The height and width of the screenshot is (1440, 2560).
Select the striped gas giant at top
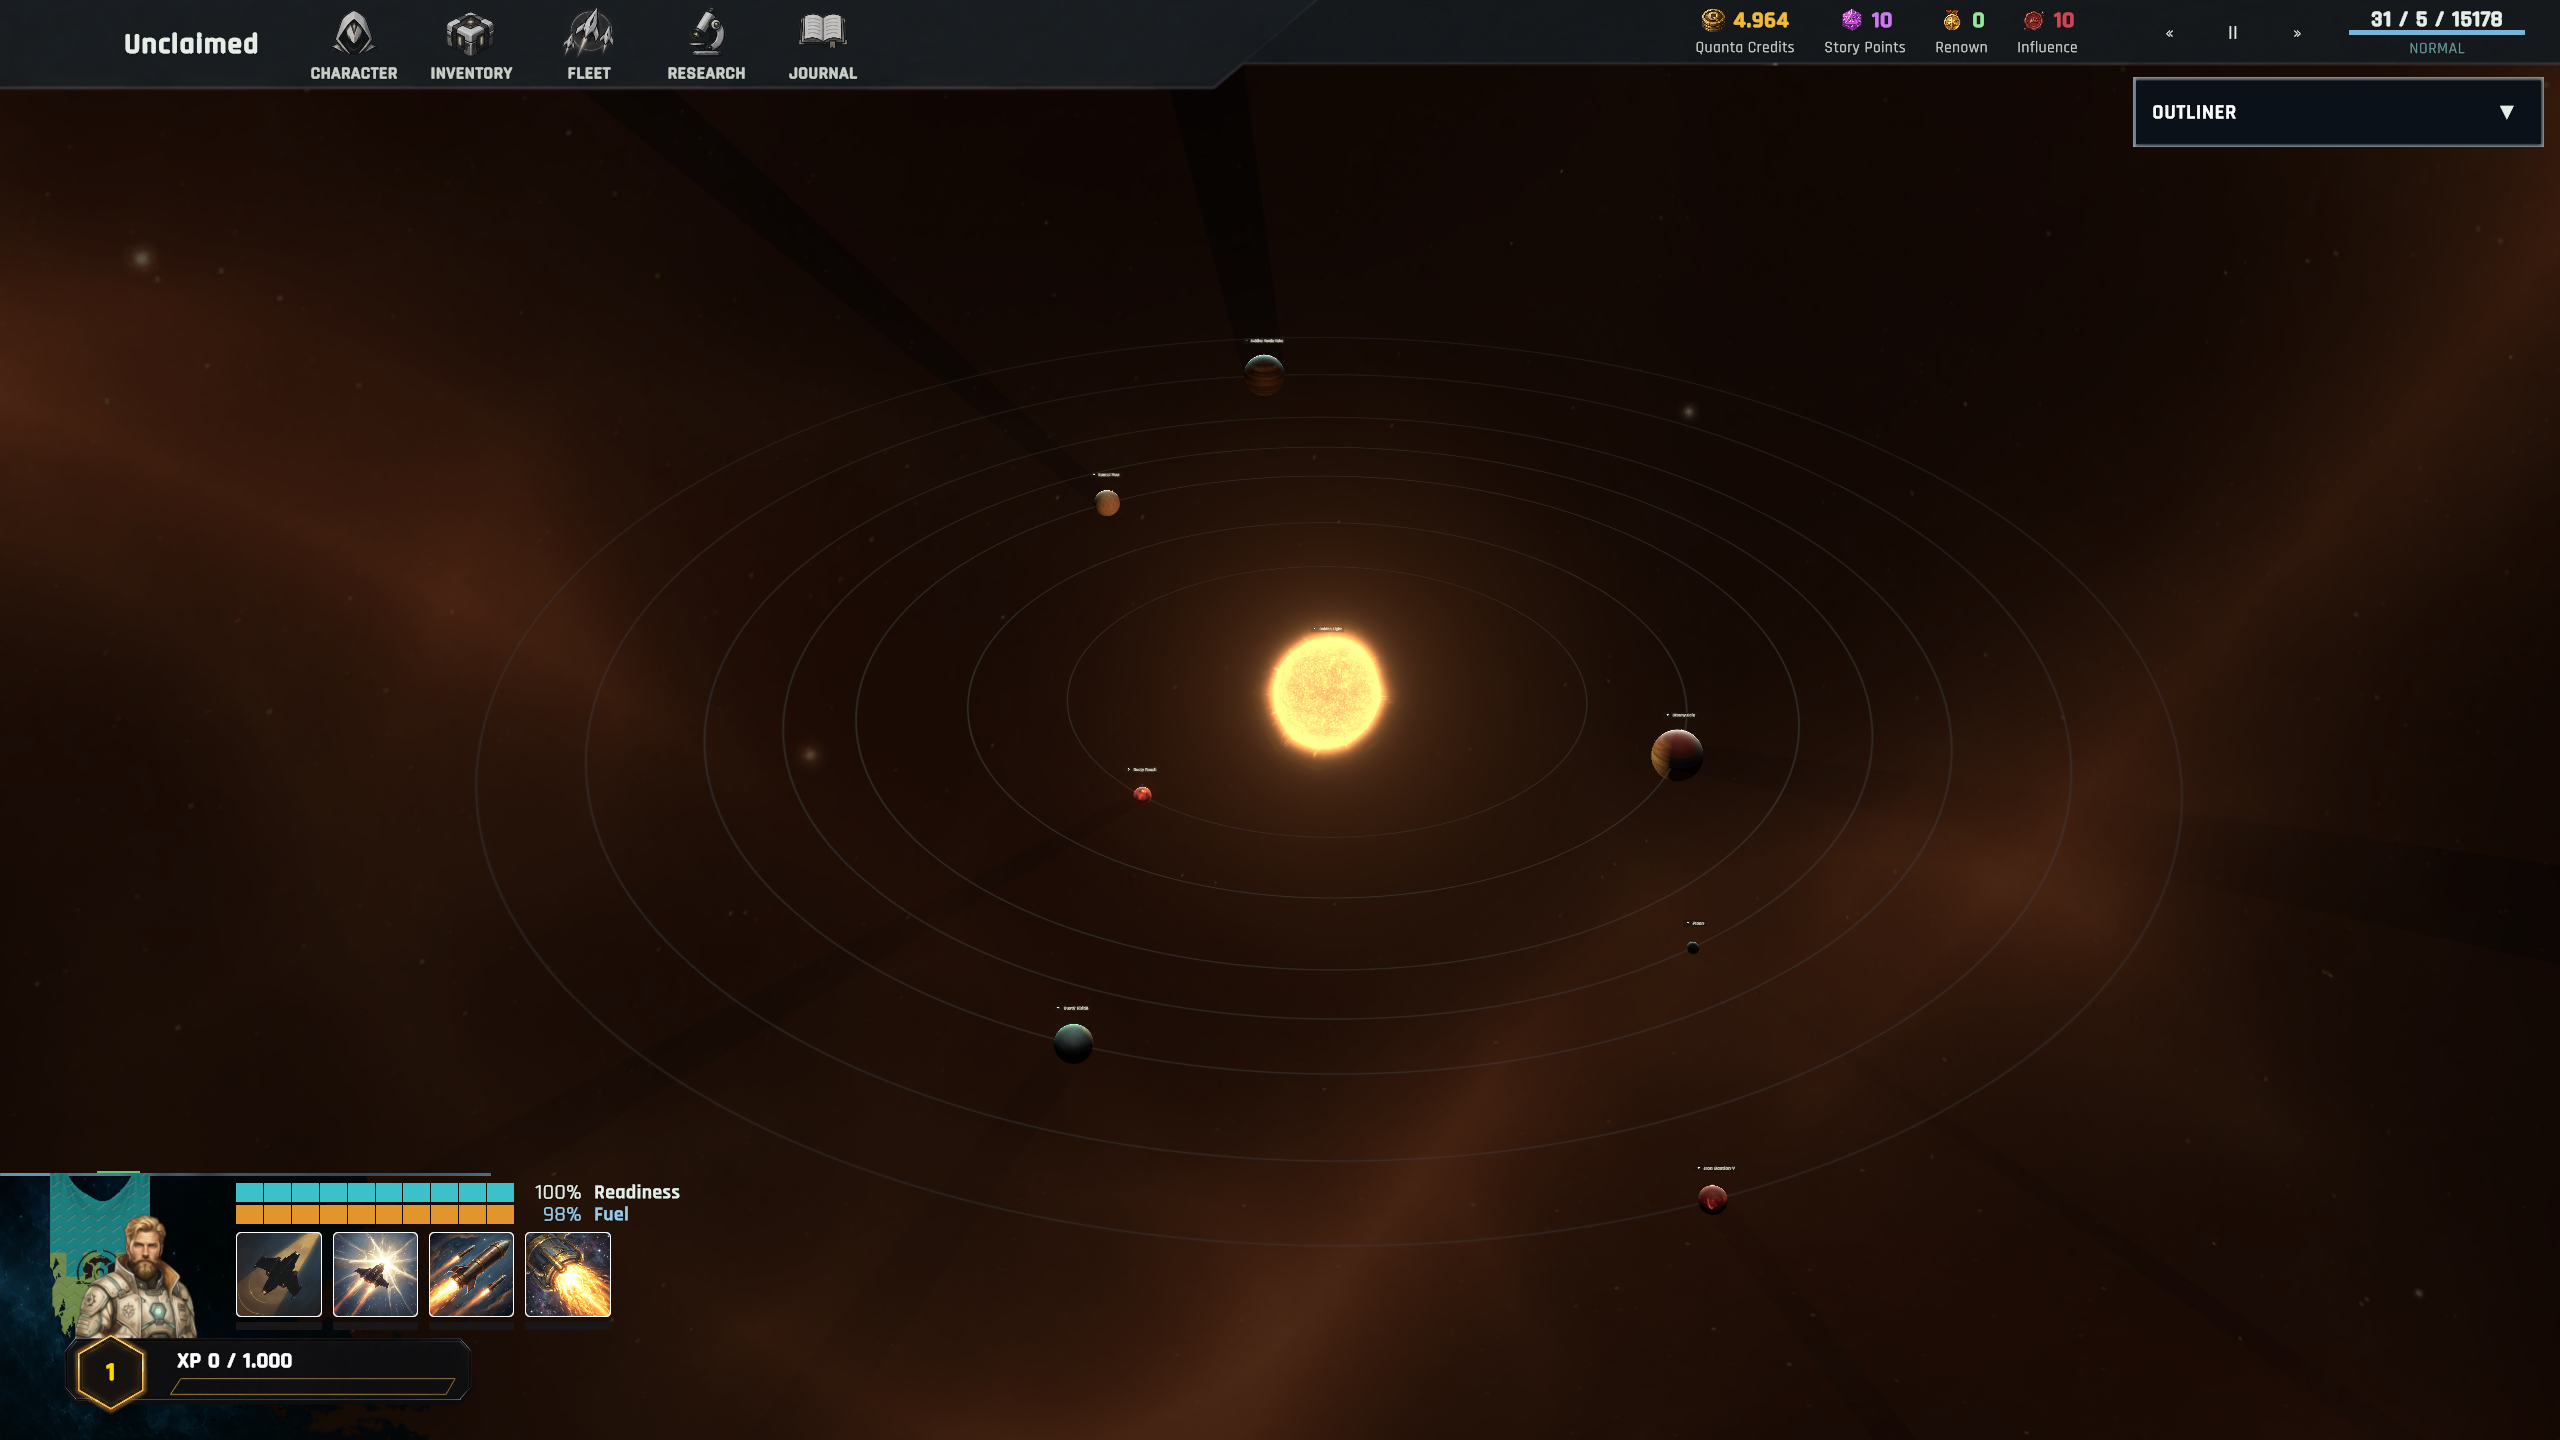1264,375
